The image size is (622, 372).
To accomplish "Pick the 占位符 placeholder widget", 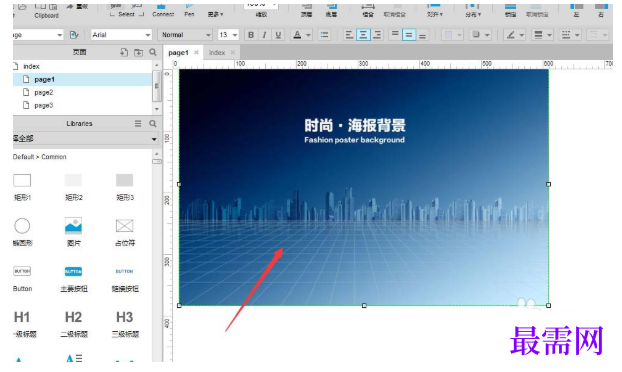I will click(x=125, y=232).
